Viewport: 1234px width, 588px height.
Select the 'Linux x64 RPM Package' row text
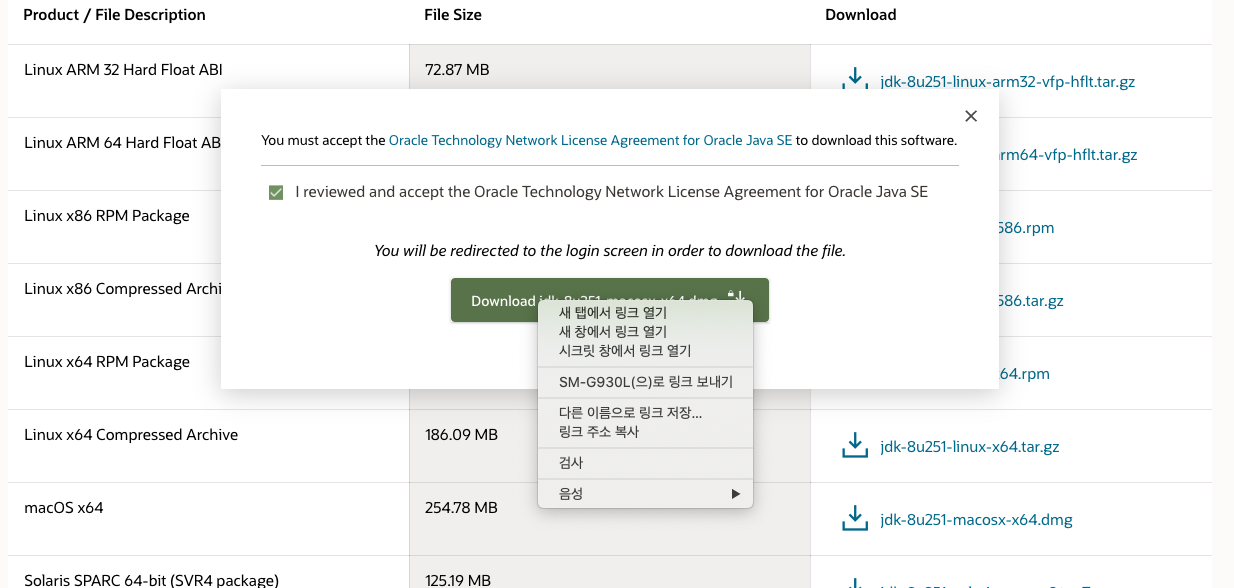point(107,362)
